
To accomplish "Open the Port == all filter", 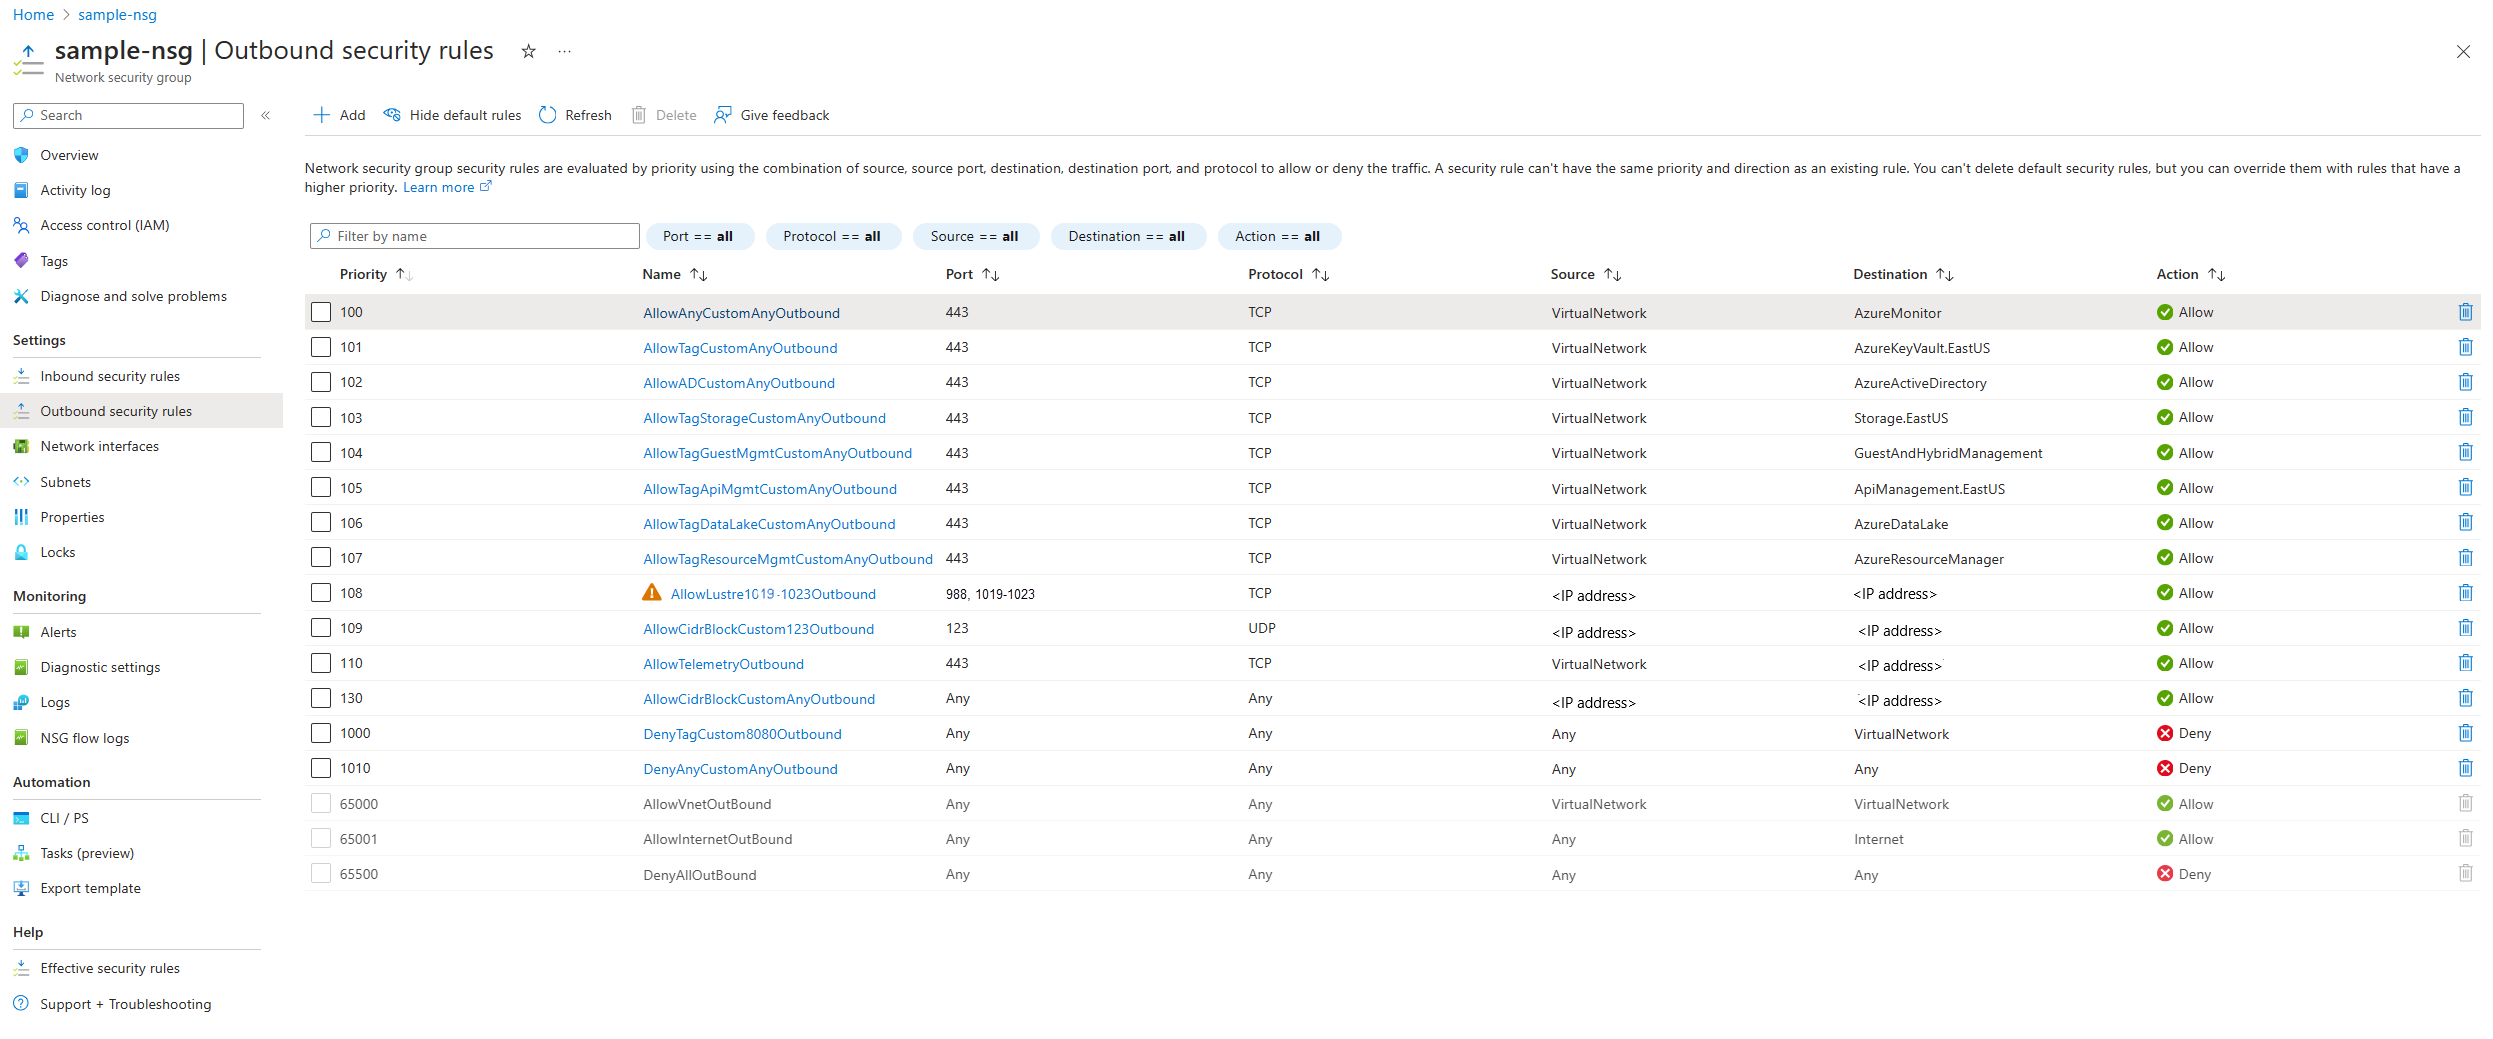I will point(698,236).
